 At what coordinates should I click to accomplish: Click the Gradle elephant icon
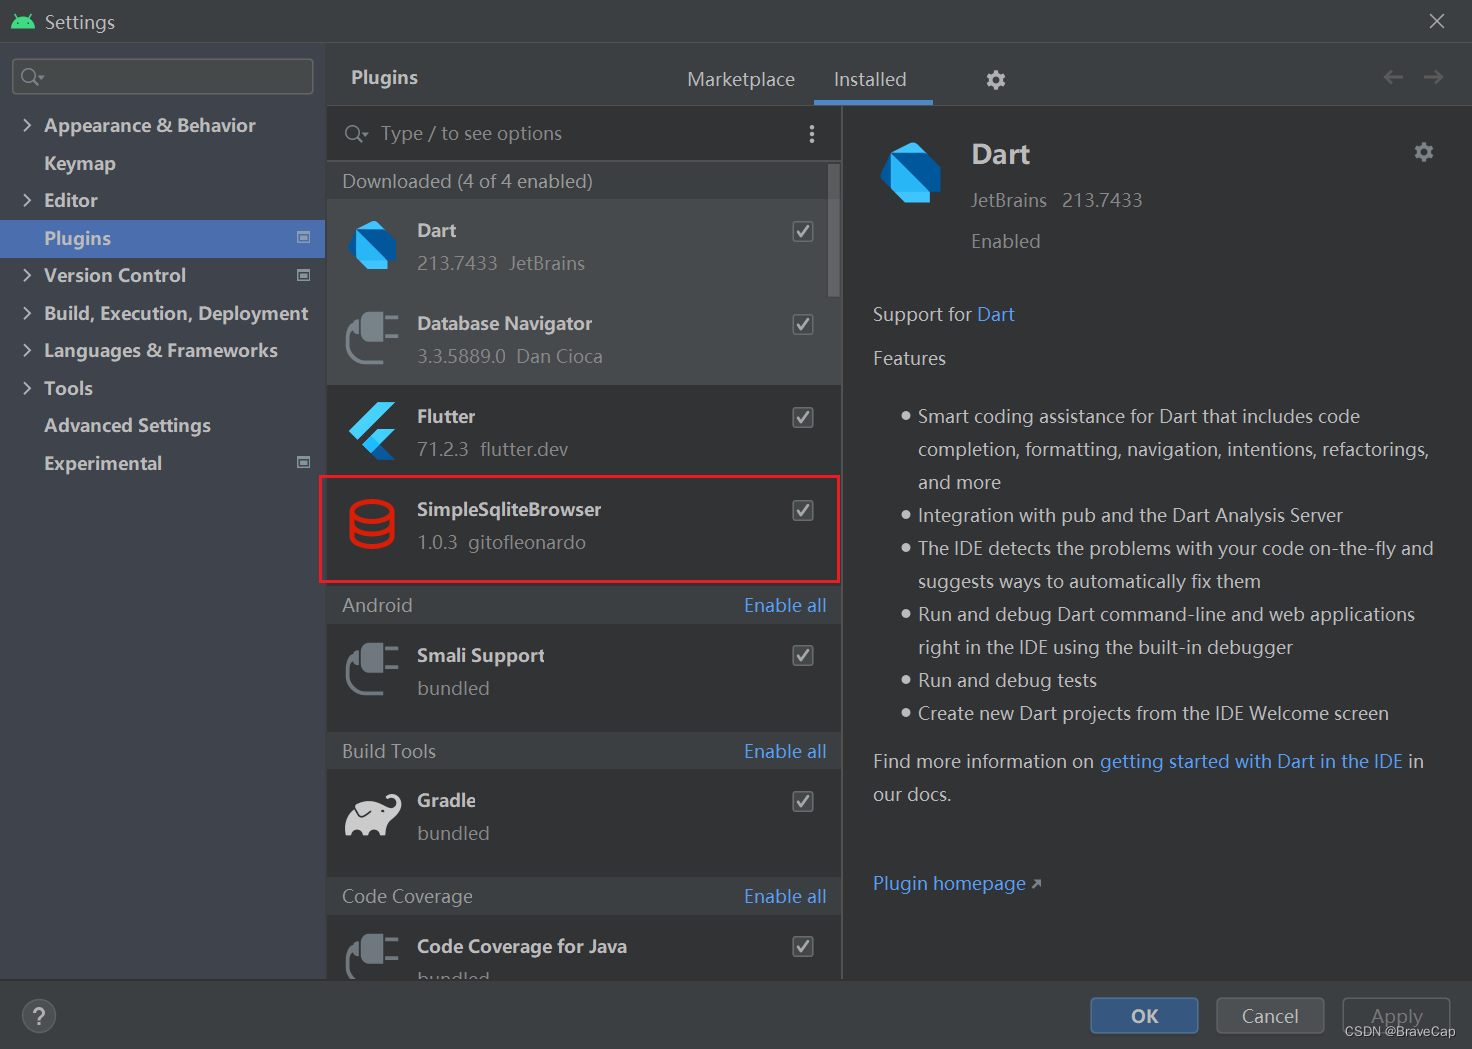click(x=372, y=816)
